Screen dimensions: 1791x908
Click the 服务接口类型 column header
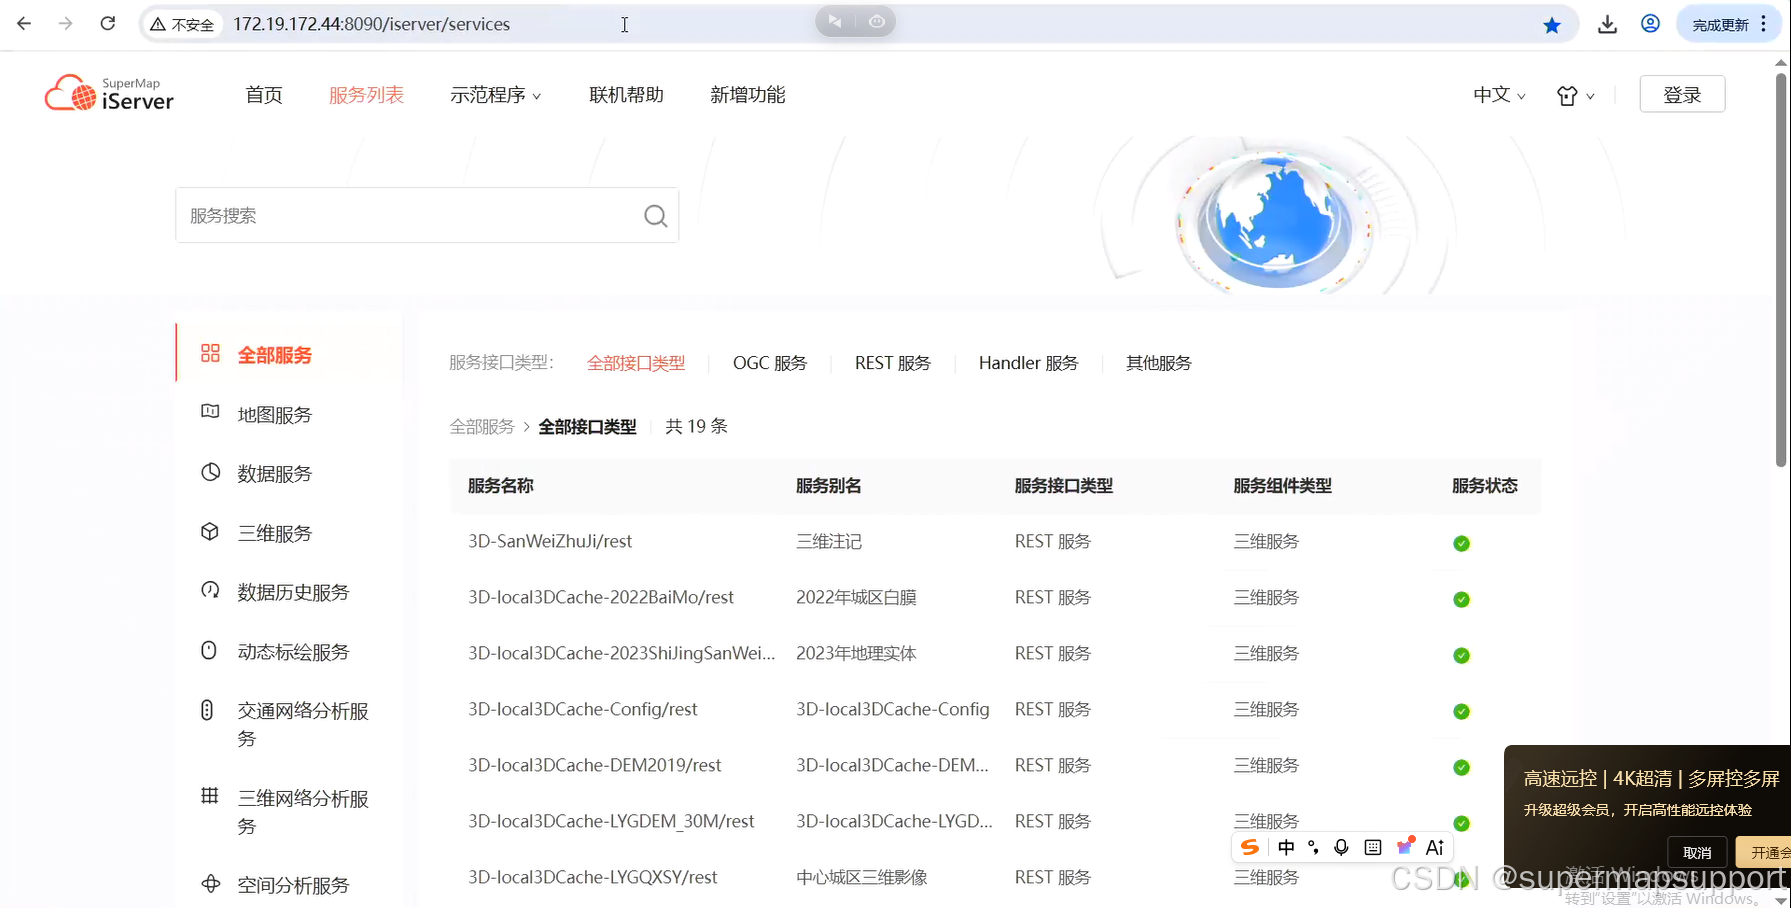pyautogui.click(x=1064, y=486)
